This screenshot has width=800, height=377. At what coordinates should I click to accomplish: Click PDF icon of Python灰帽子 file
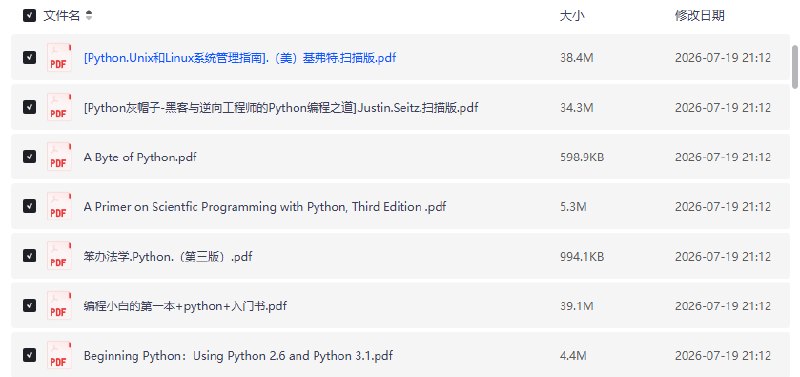59,107
